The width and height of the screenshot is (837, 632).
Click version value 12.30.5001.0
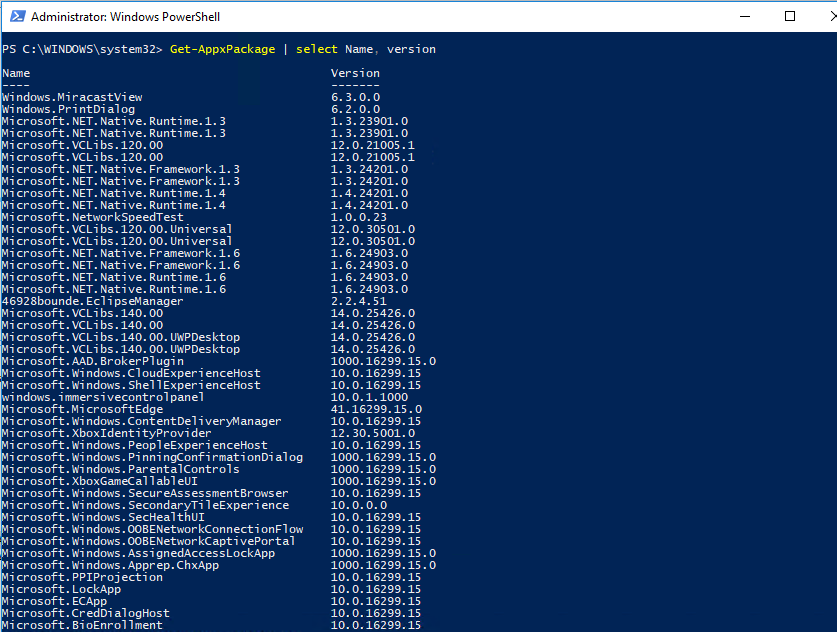(373, 433)
